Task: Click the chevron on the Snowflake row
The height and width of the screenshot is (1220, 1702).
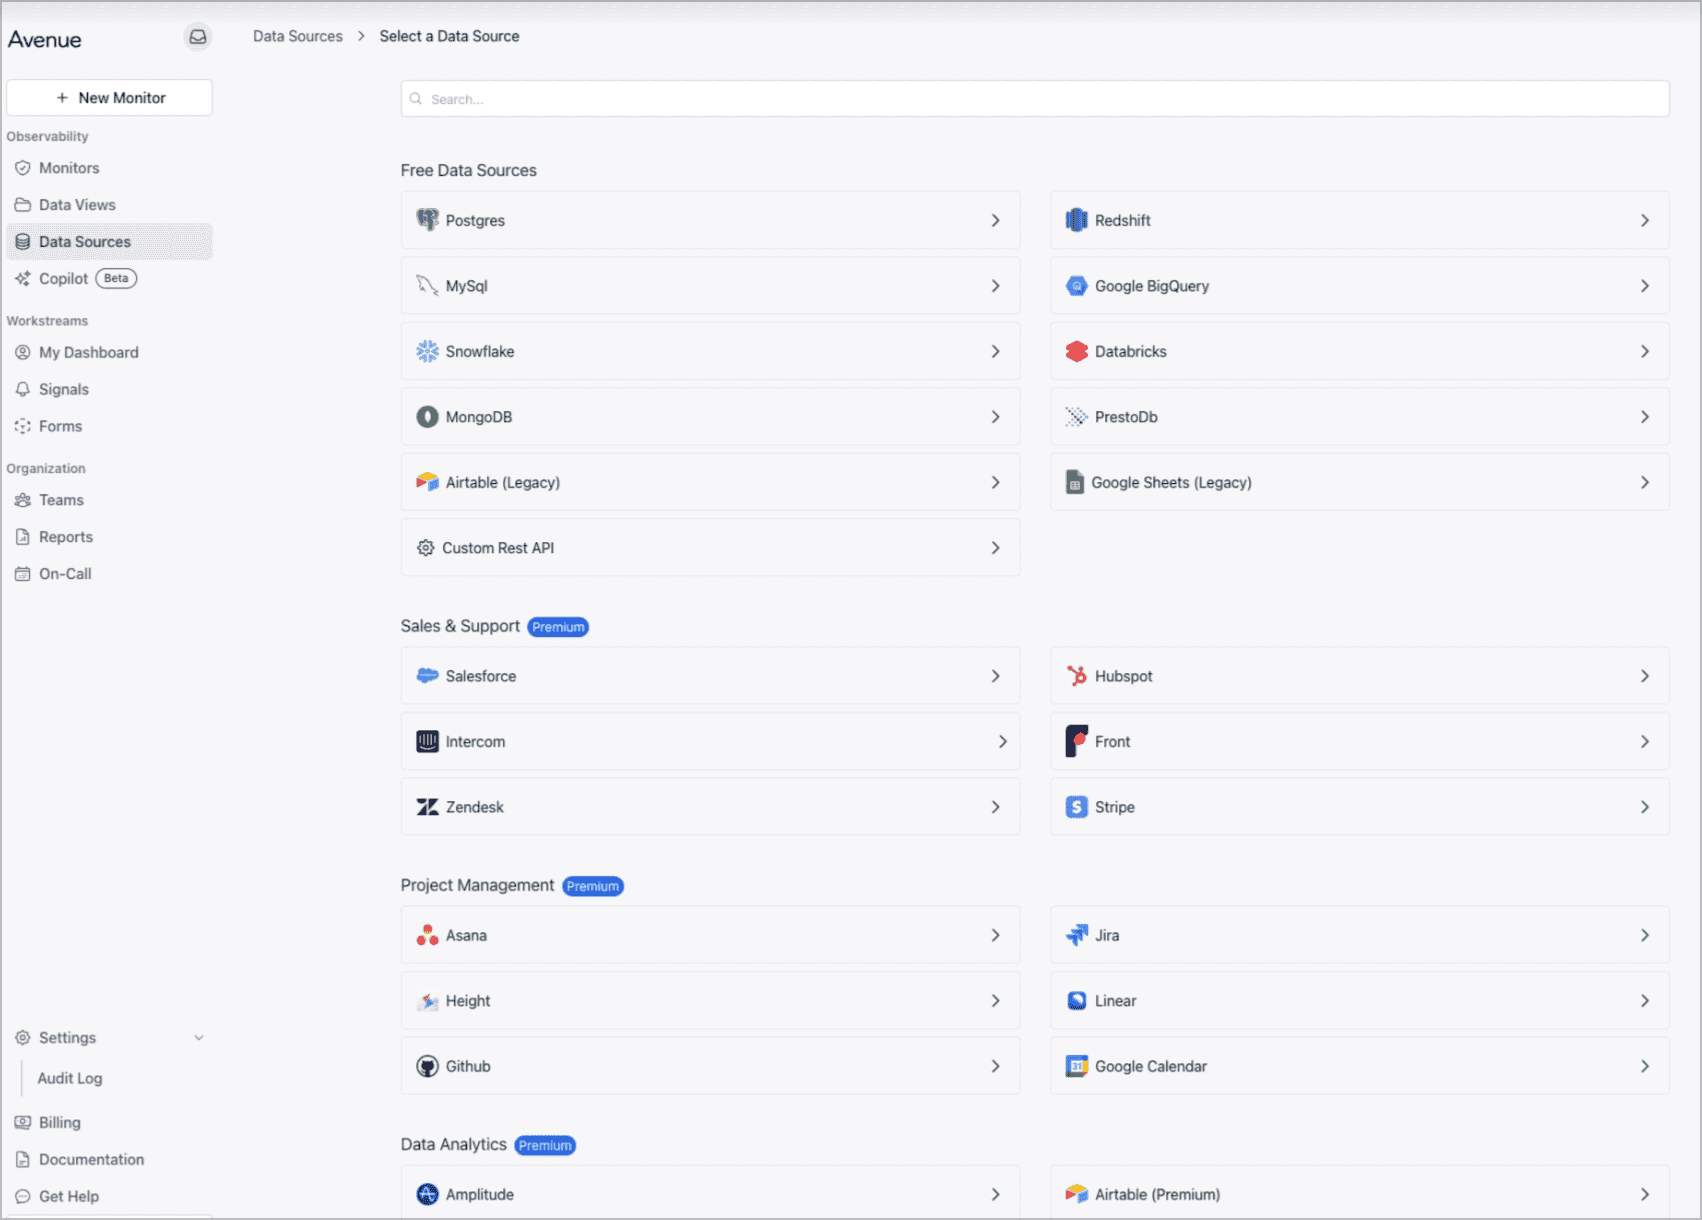Action: (x=995, y=351)
